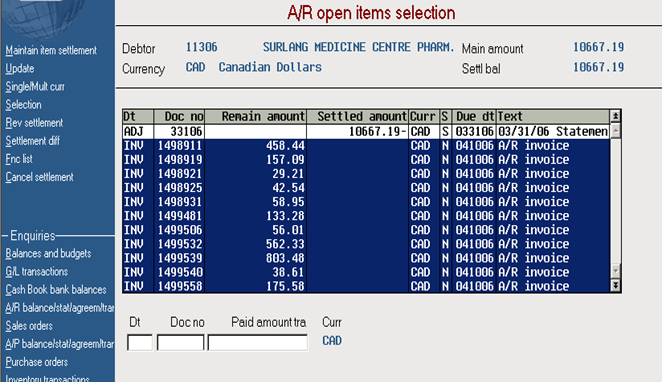Click remain amount 803.48 cell
Screen dimensions: 662x382
tap(256, 258)
